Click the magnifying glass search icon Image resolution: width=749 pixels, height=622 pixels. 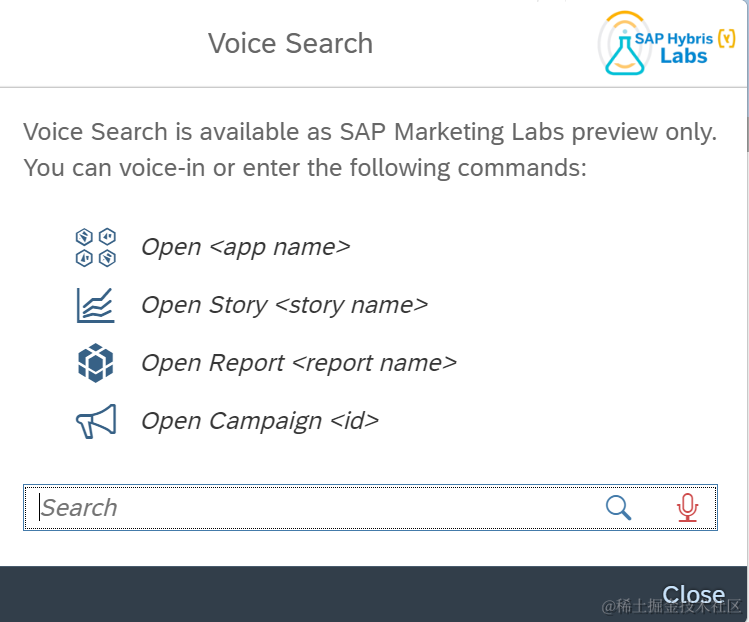click(619, 508)
